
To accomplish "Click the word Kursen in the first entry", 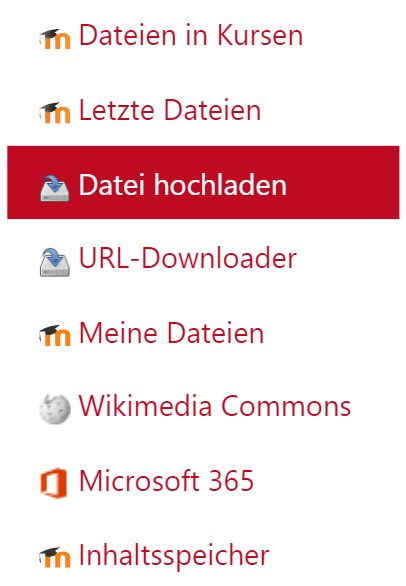I will pos(260,35).
